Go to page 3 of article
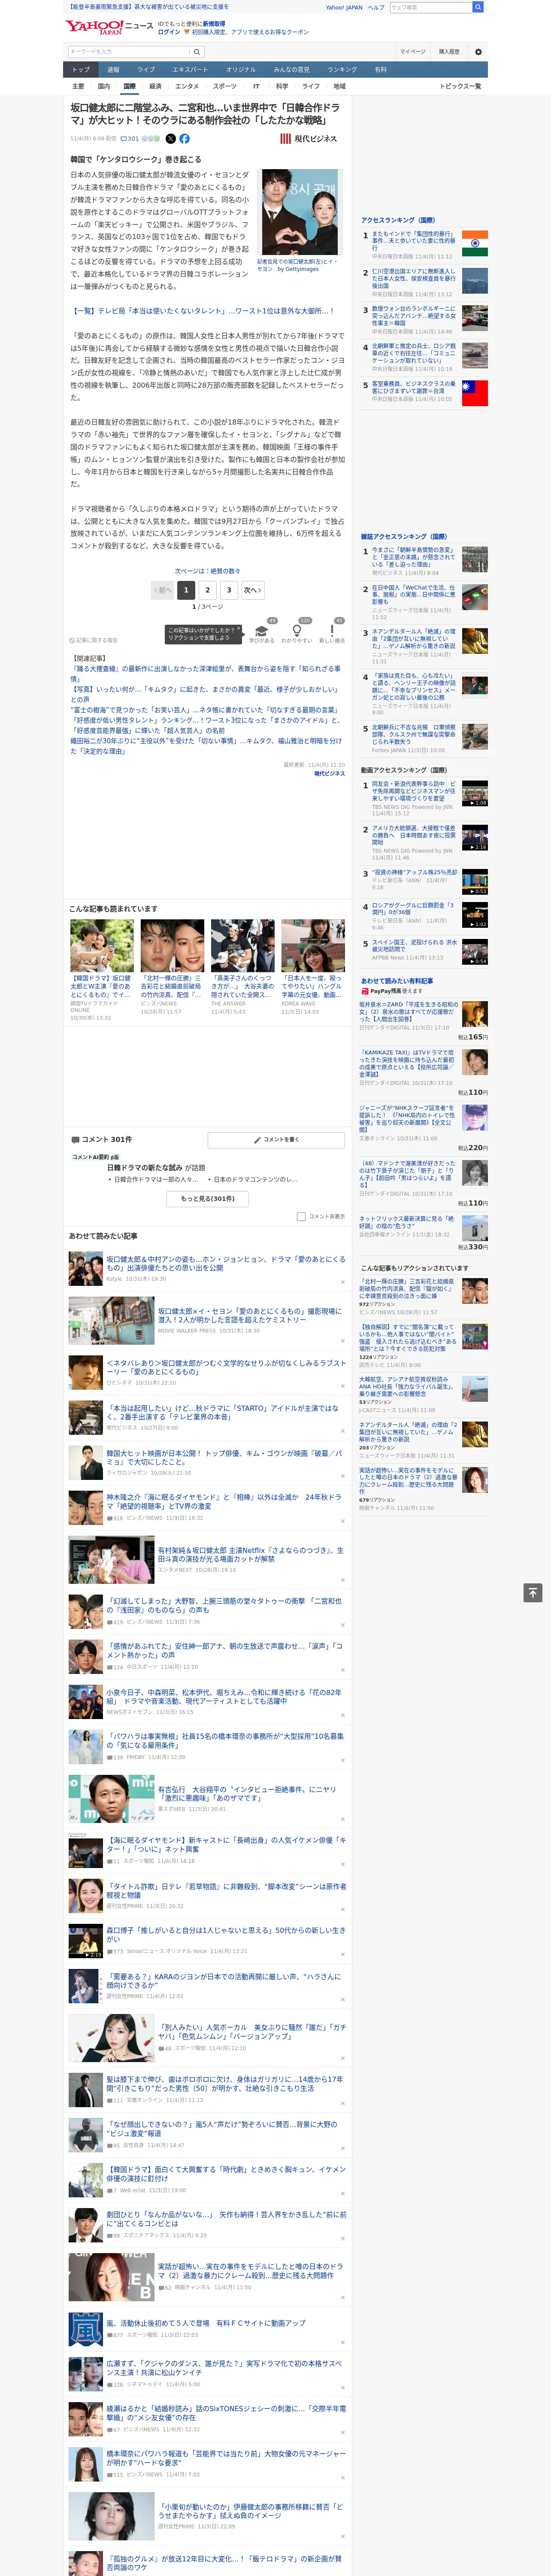Image resolution: width=551 pixels, height=2576 pixels. pyautogui.click(x=229, y=590)
